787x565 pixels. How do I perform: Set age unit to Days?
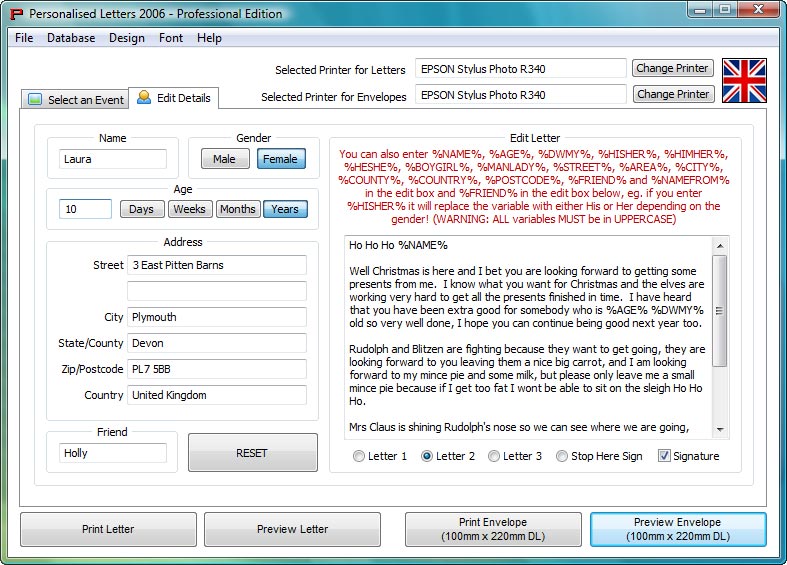(142, 209)
